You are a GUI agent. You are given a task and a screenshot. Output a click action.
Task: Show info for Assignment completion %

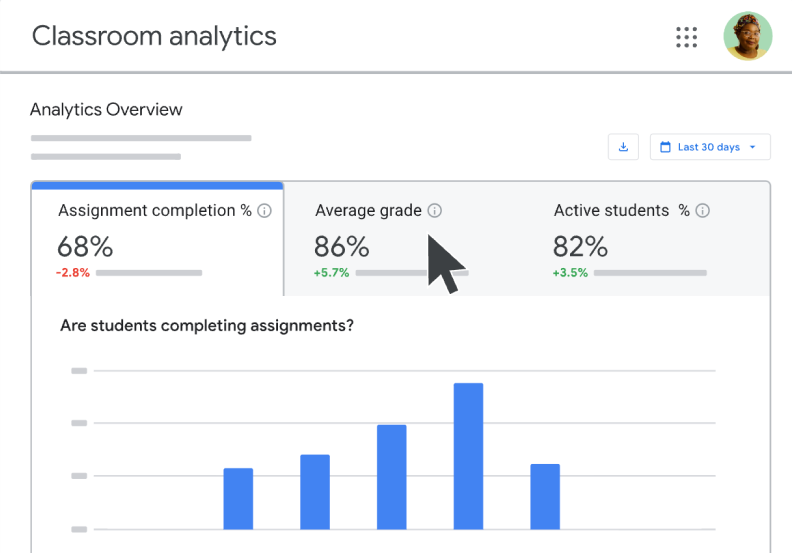tap(264, 211)
